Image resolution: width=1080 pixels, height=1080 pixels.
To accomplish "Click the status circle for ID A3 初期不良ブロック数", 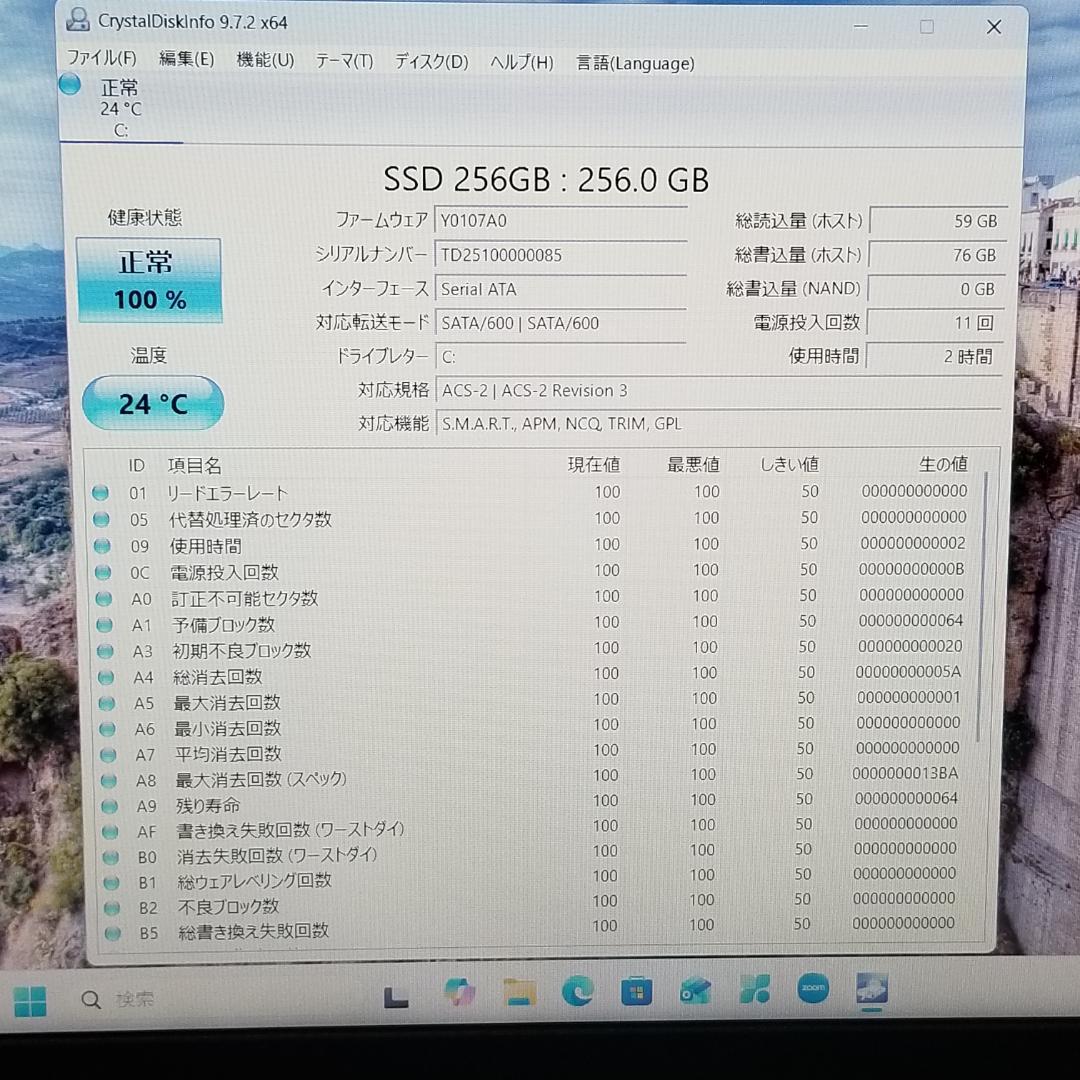I will [x=105, y=651].
